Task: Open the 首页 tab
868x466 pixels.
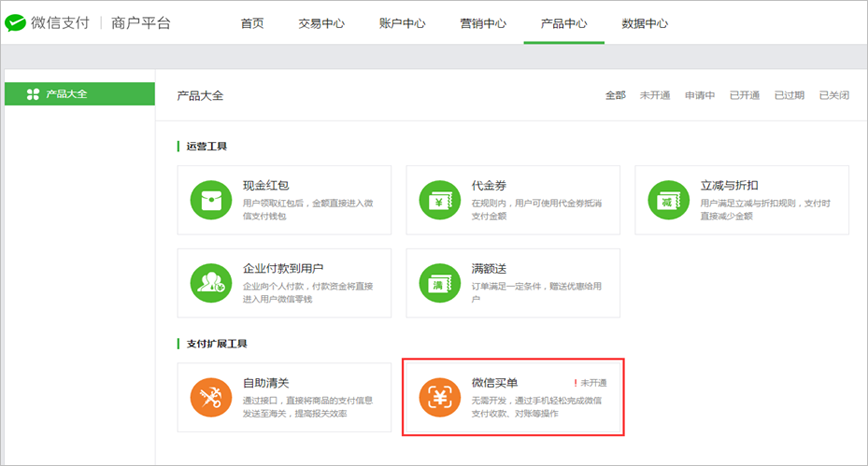Action: click(x=252, y=23)
